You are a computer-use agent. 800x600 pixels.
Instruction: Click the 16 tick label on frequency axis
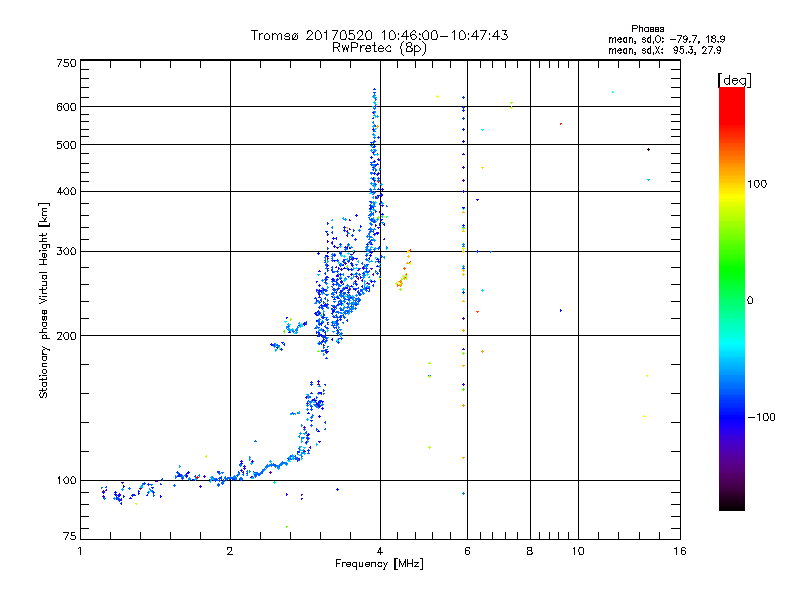click(x=680, y=551)
